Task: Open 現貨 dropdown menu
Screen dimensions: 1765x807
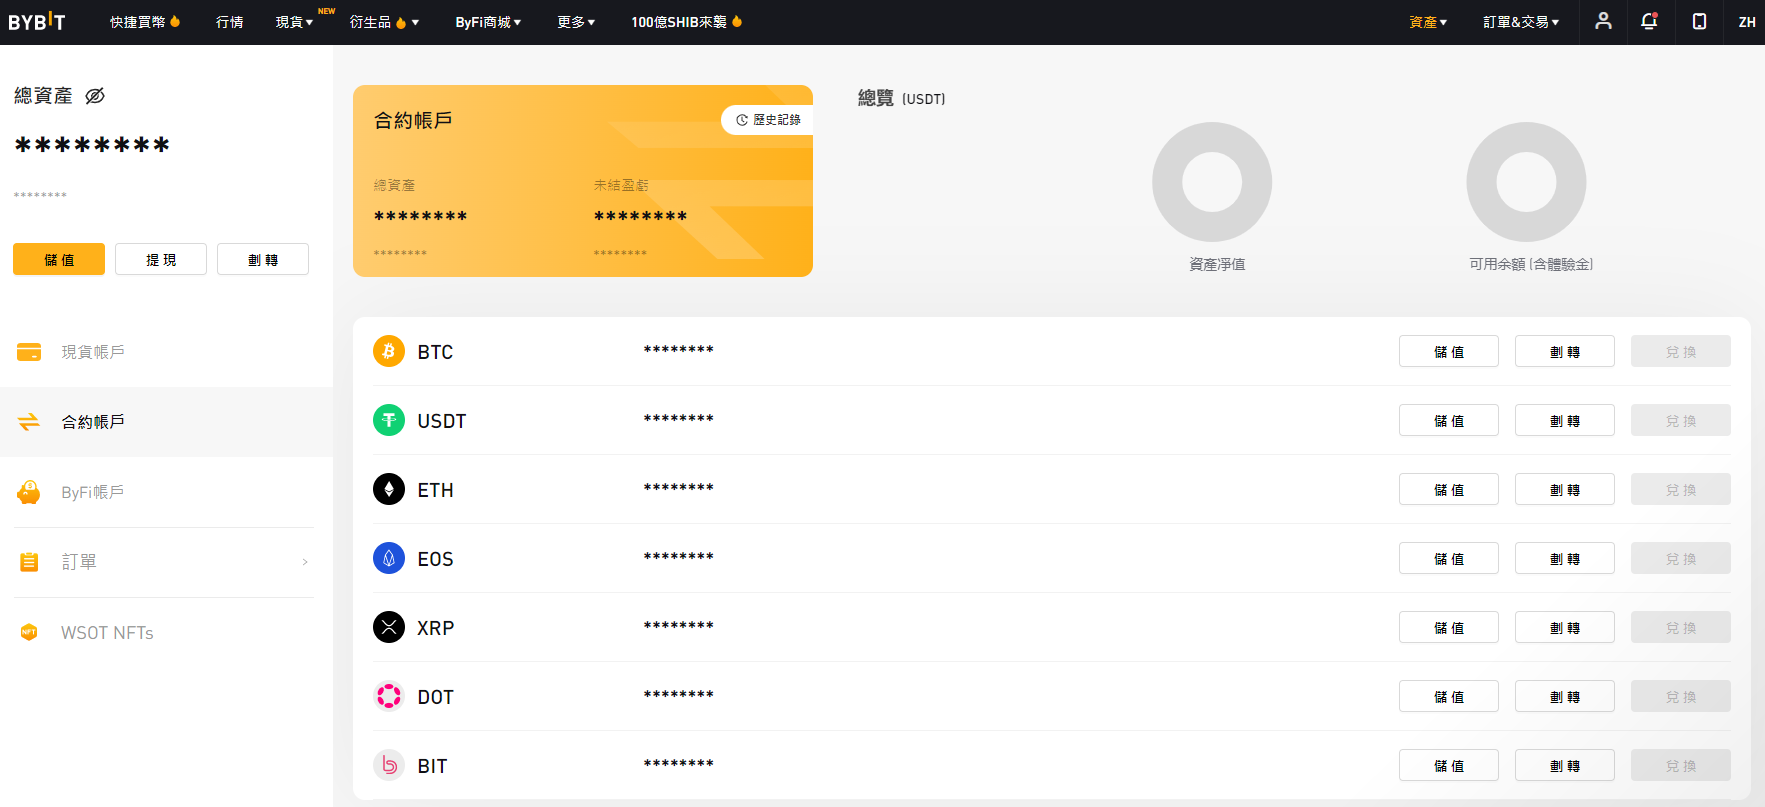Action: click(x=294, y=22)
